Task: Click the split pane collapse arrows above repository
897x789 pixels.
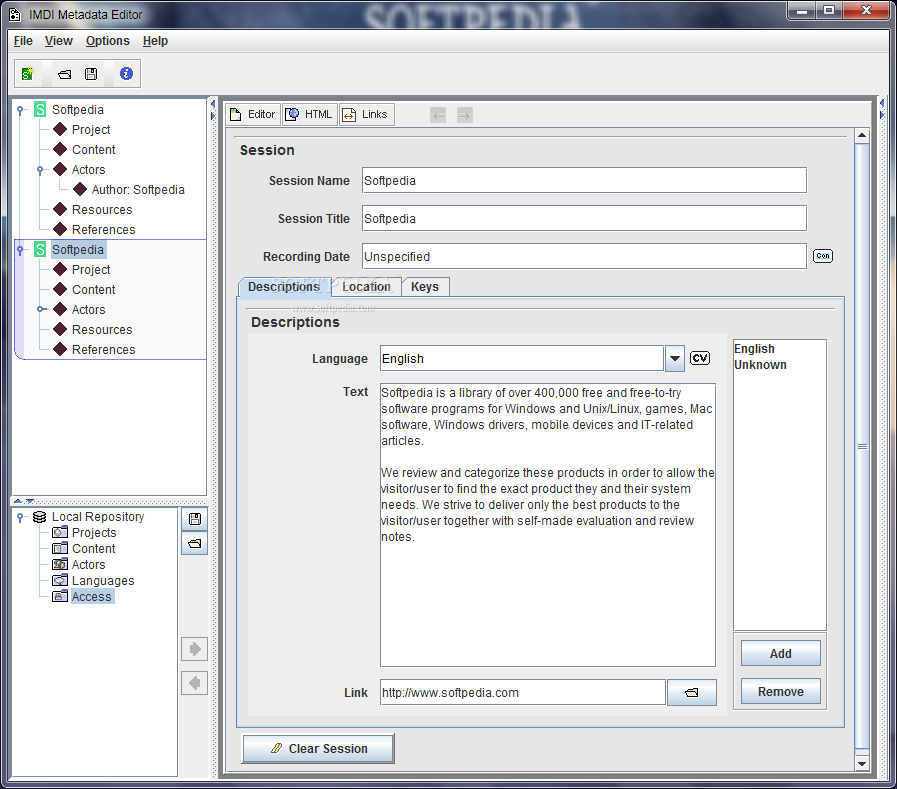Action: click(24, 501)
